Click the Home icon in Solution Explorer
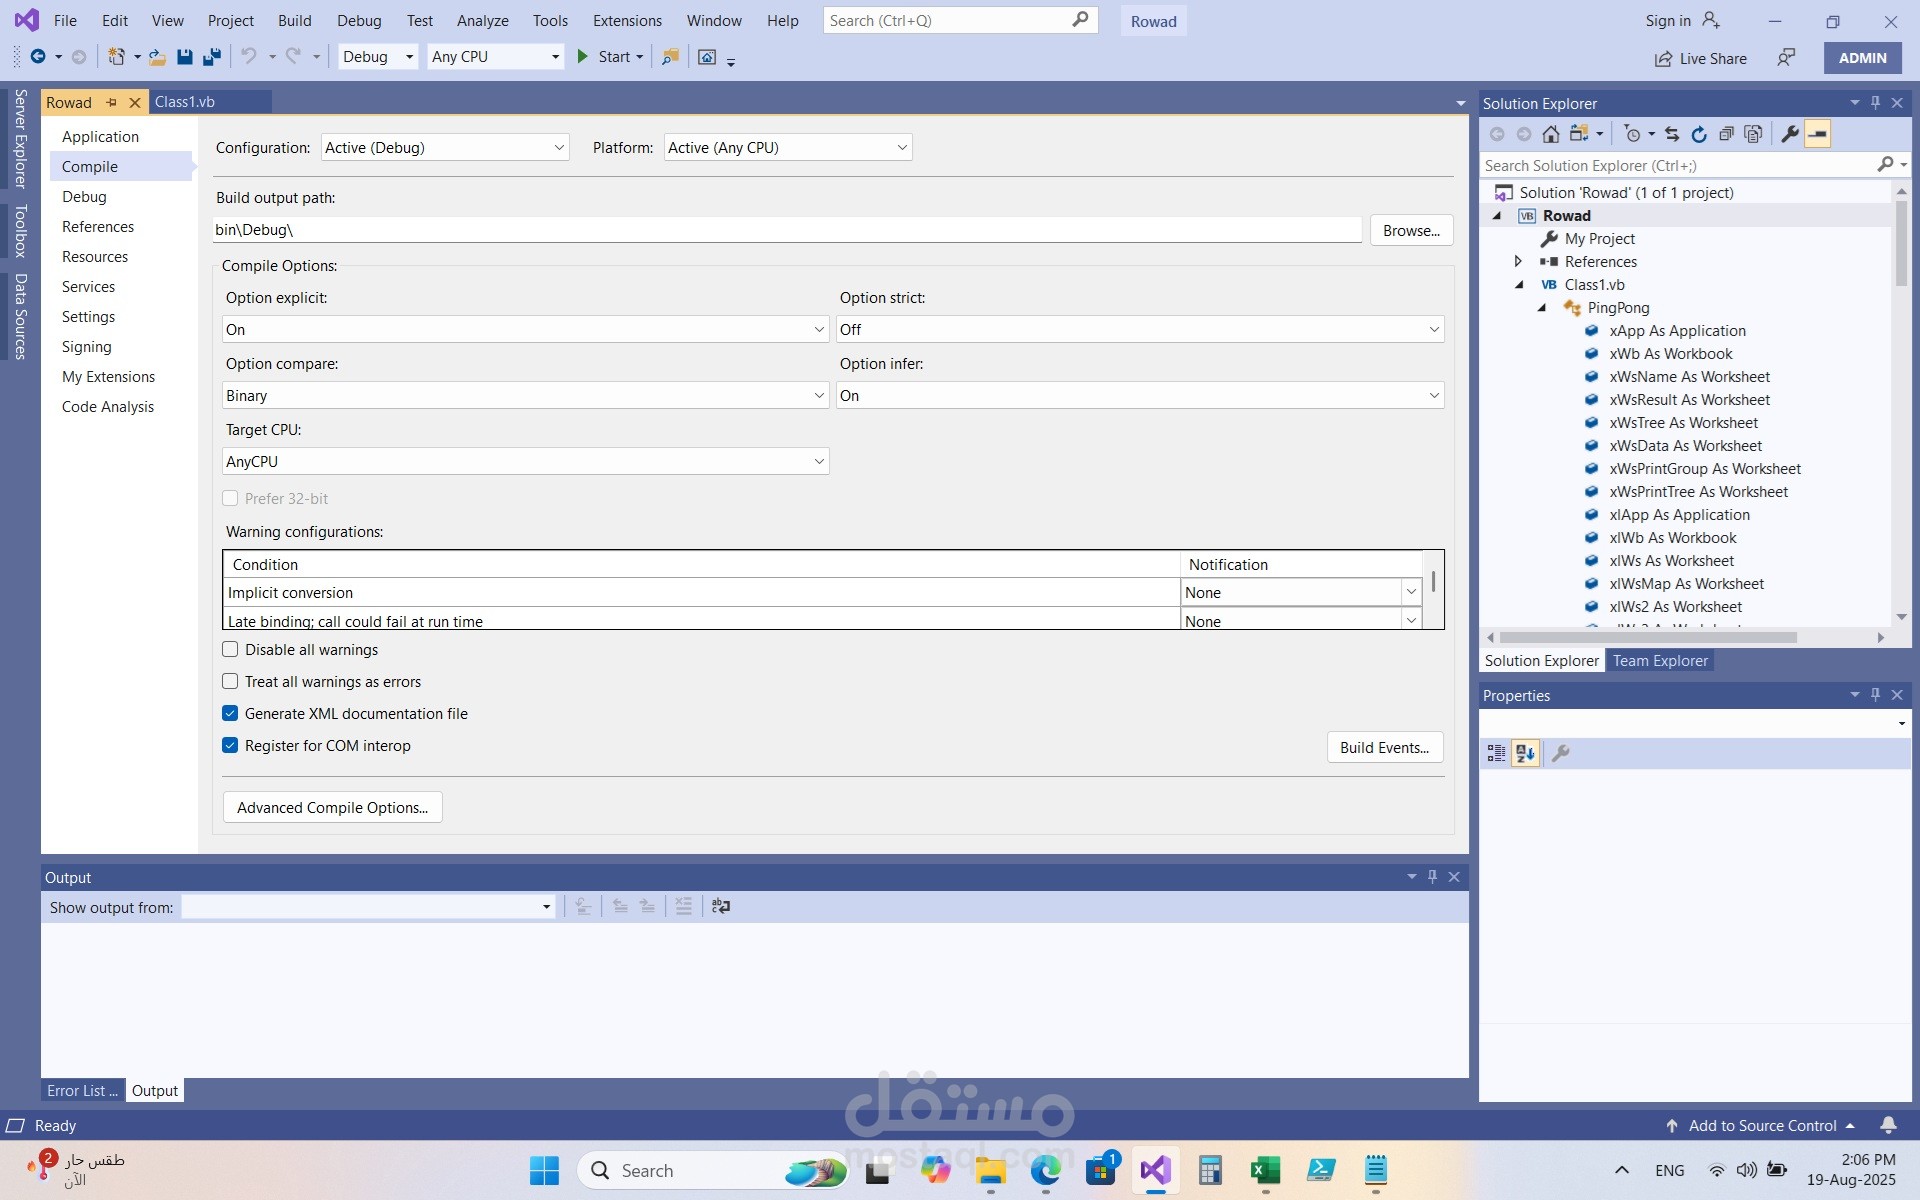 [1550, 134]
